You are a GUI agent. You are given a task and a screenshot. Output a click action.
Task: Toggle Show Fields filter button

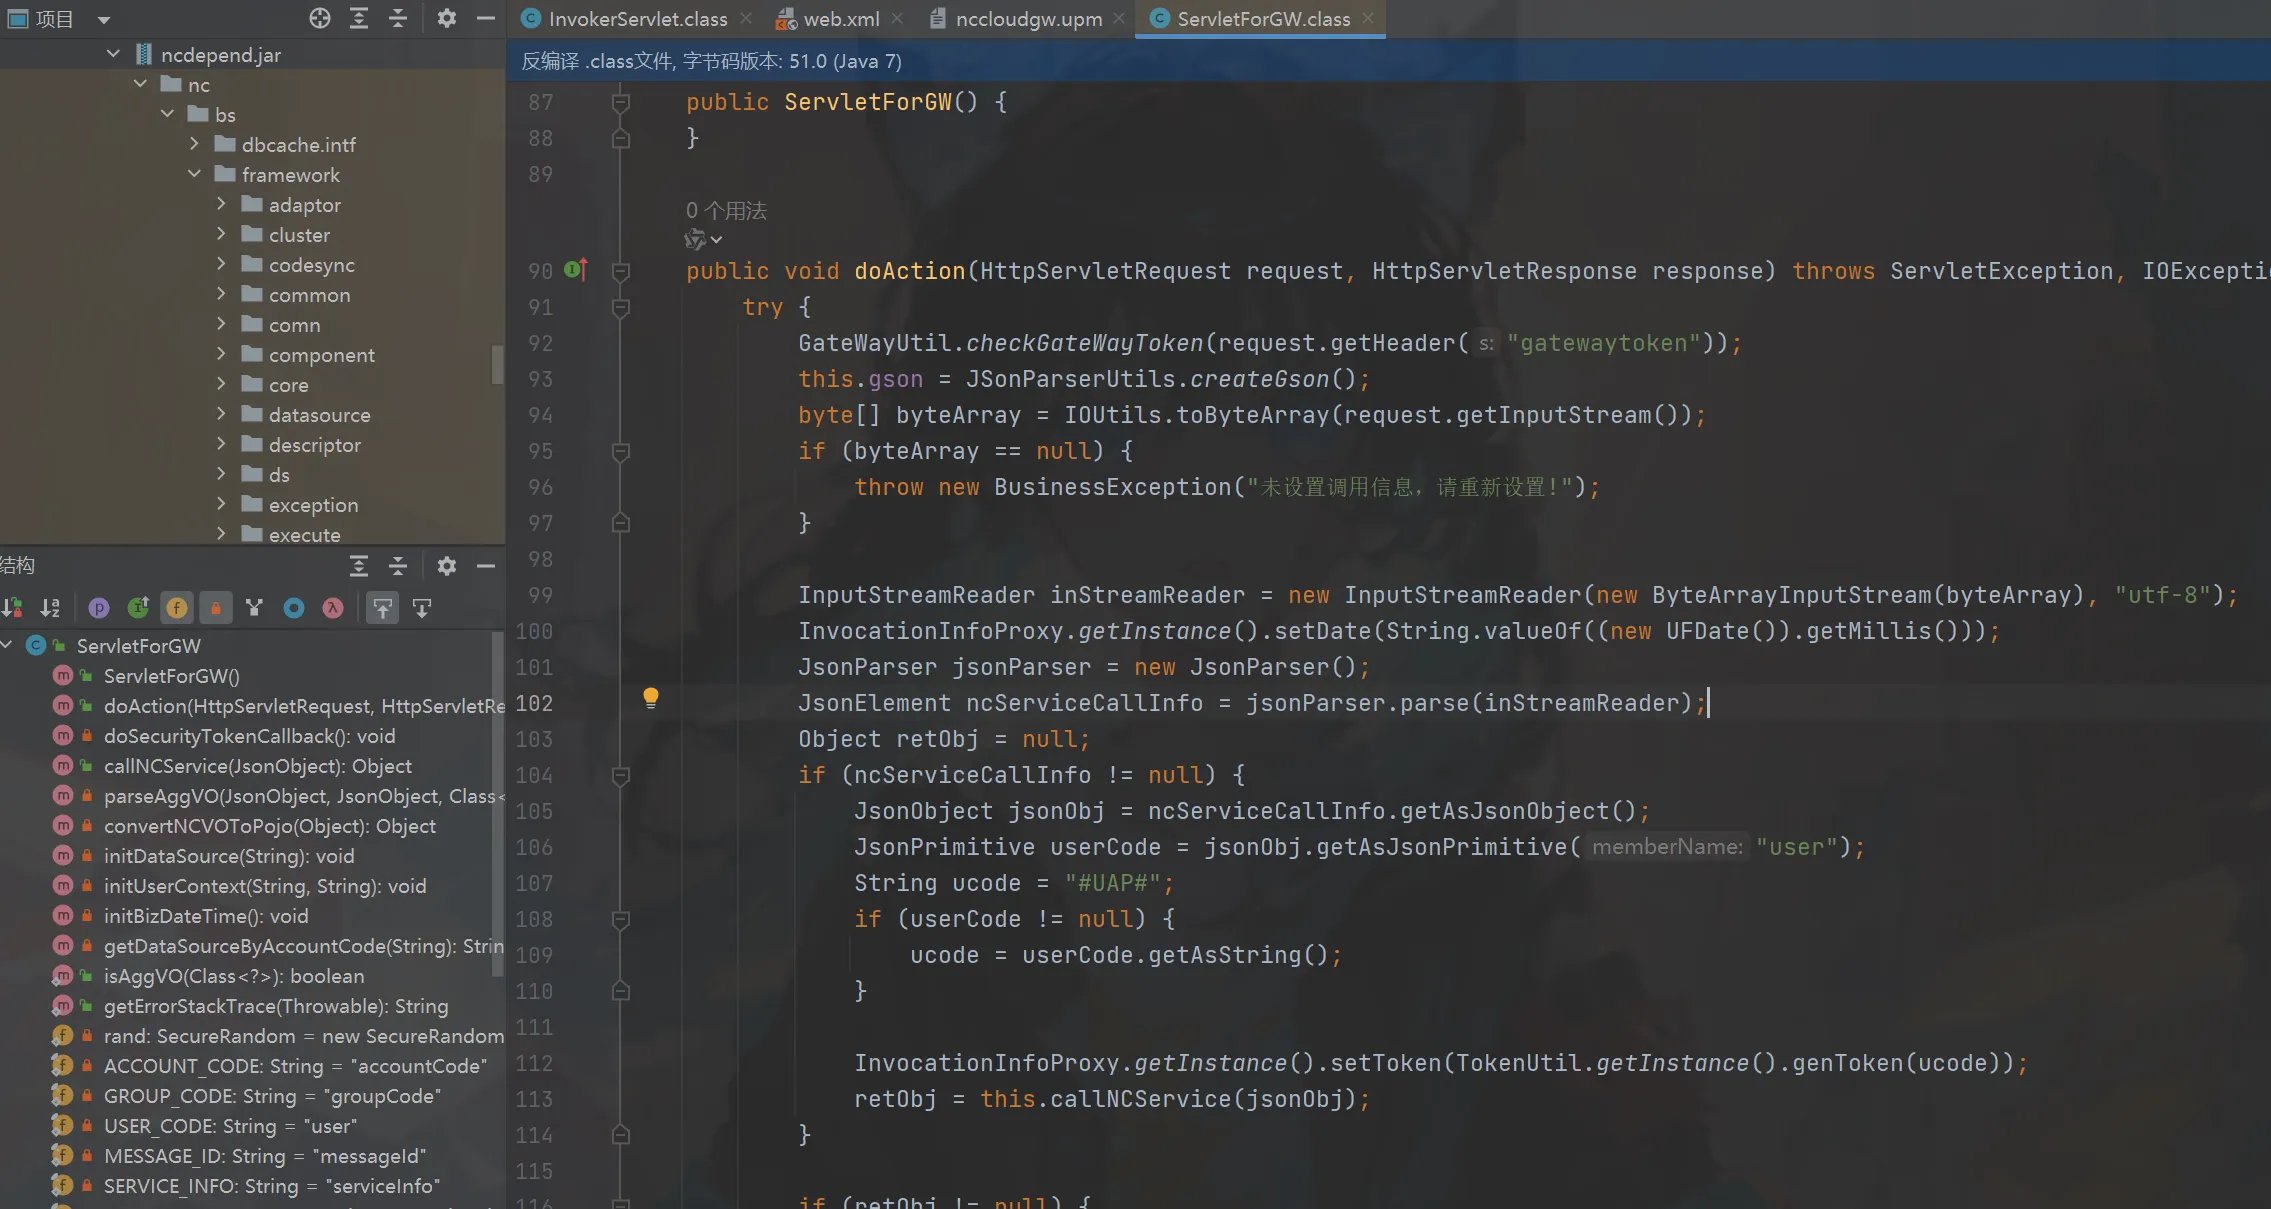tap(177, 608)
